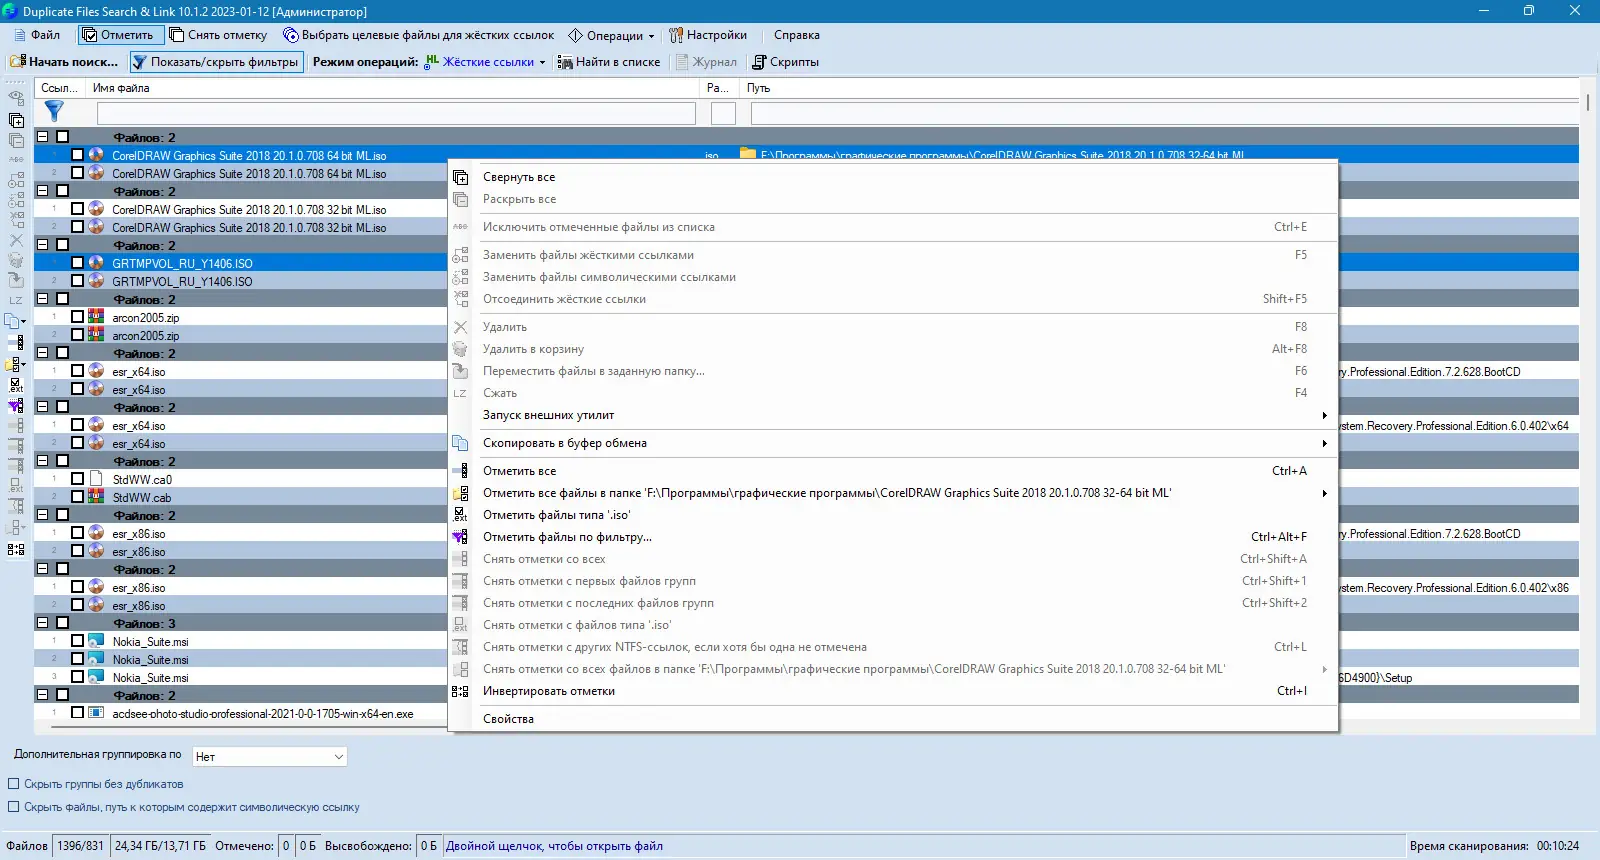Click the blank file icon next to StdWW.ca0
This screenshot has width=1600, height=860.
(96, 479)
